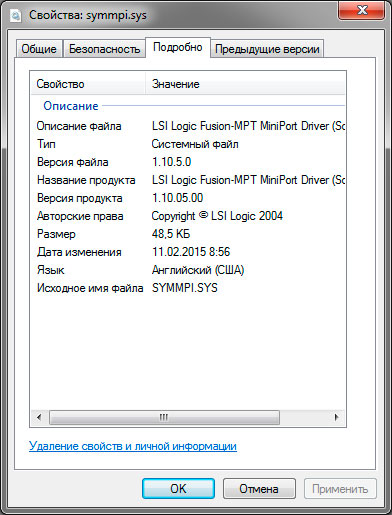
Task: Close the symmpi.sys properties window
Action: (x=362, y=10)
